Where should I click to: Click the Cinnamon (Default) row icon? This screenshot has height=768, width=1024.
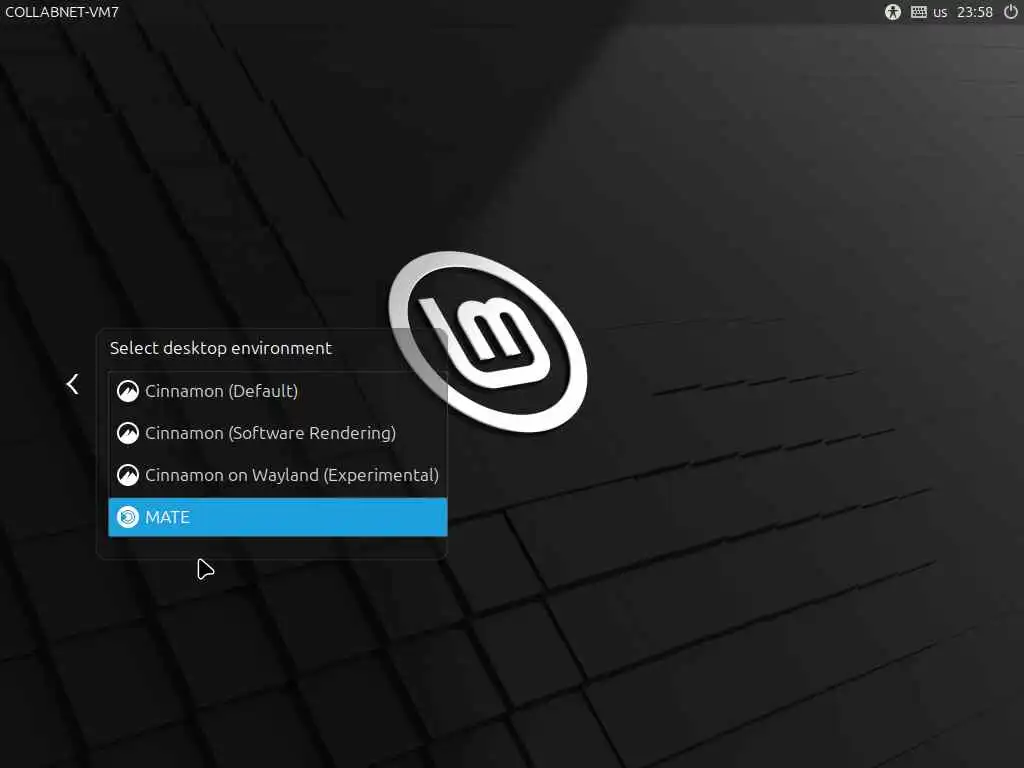tap(128, 391)
